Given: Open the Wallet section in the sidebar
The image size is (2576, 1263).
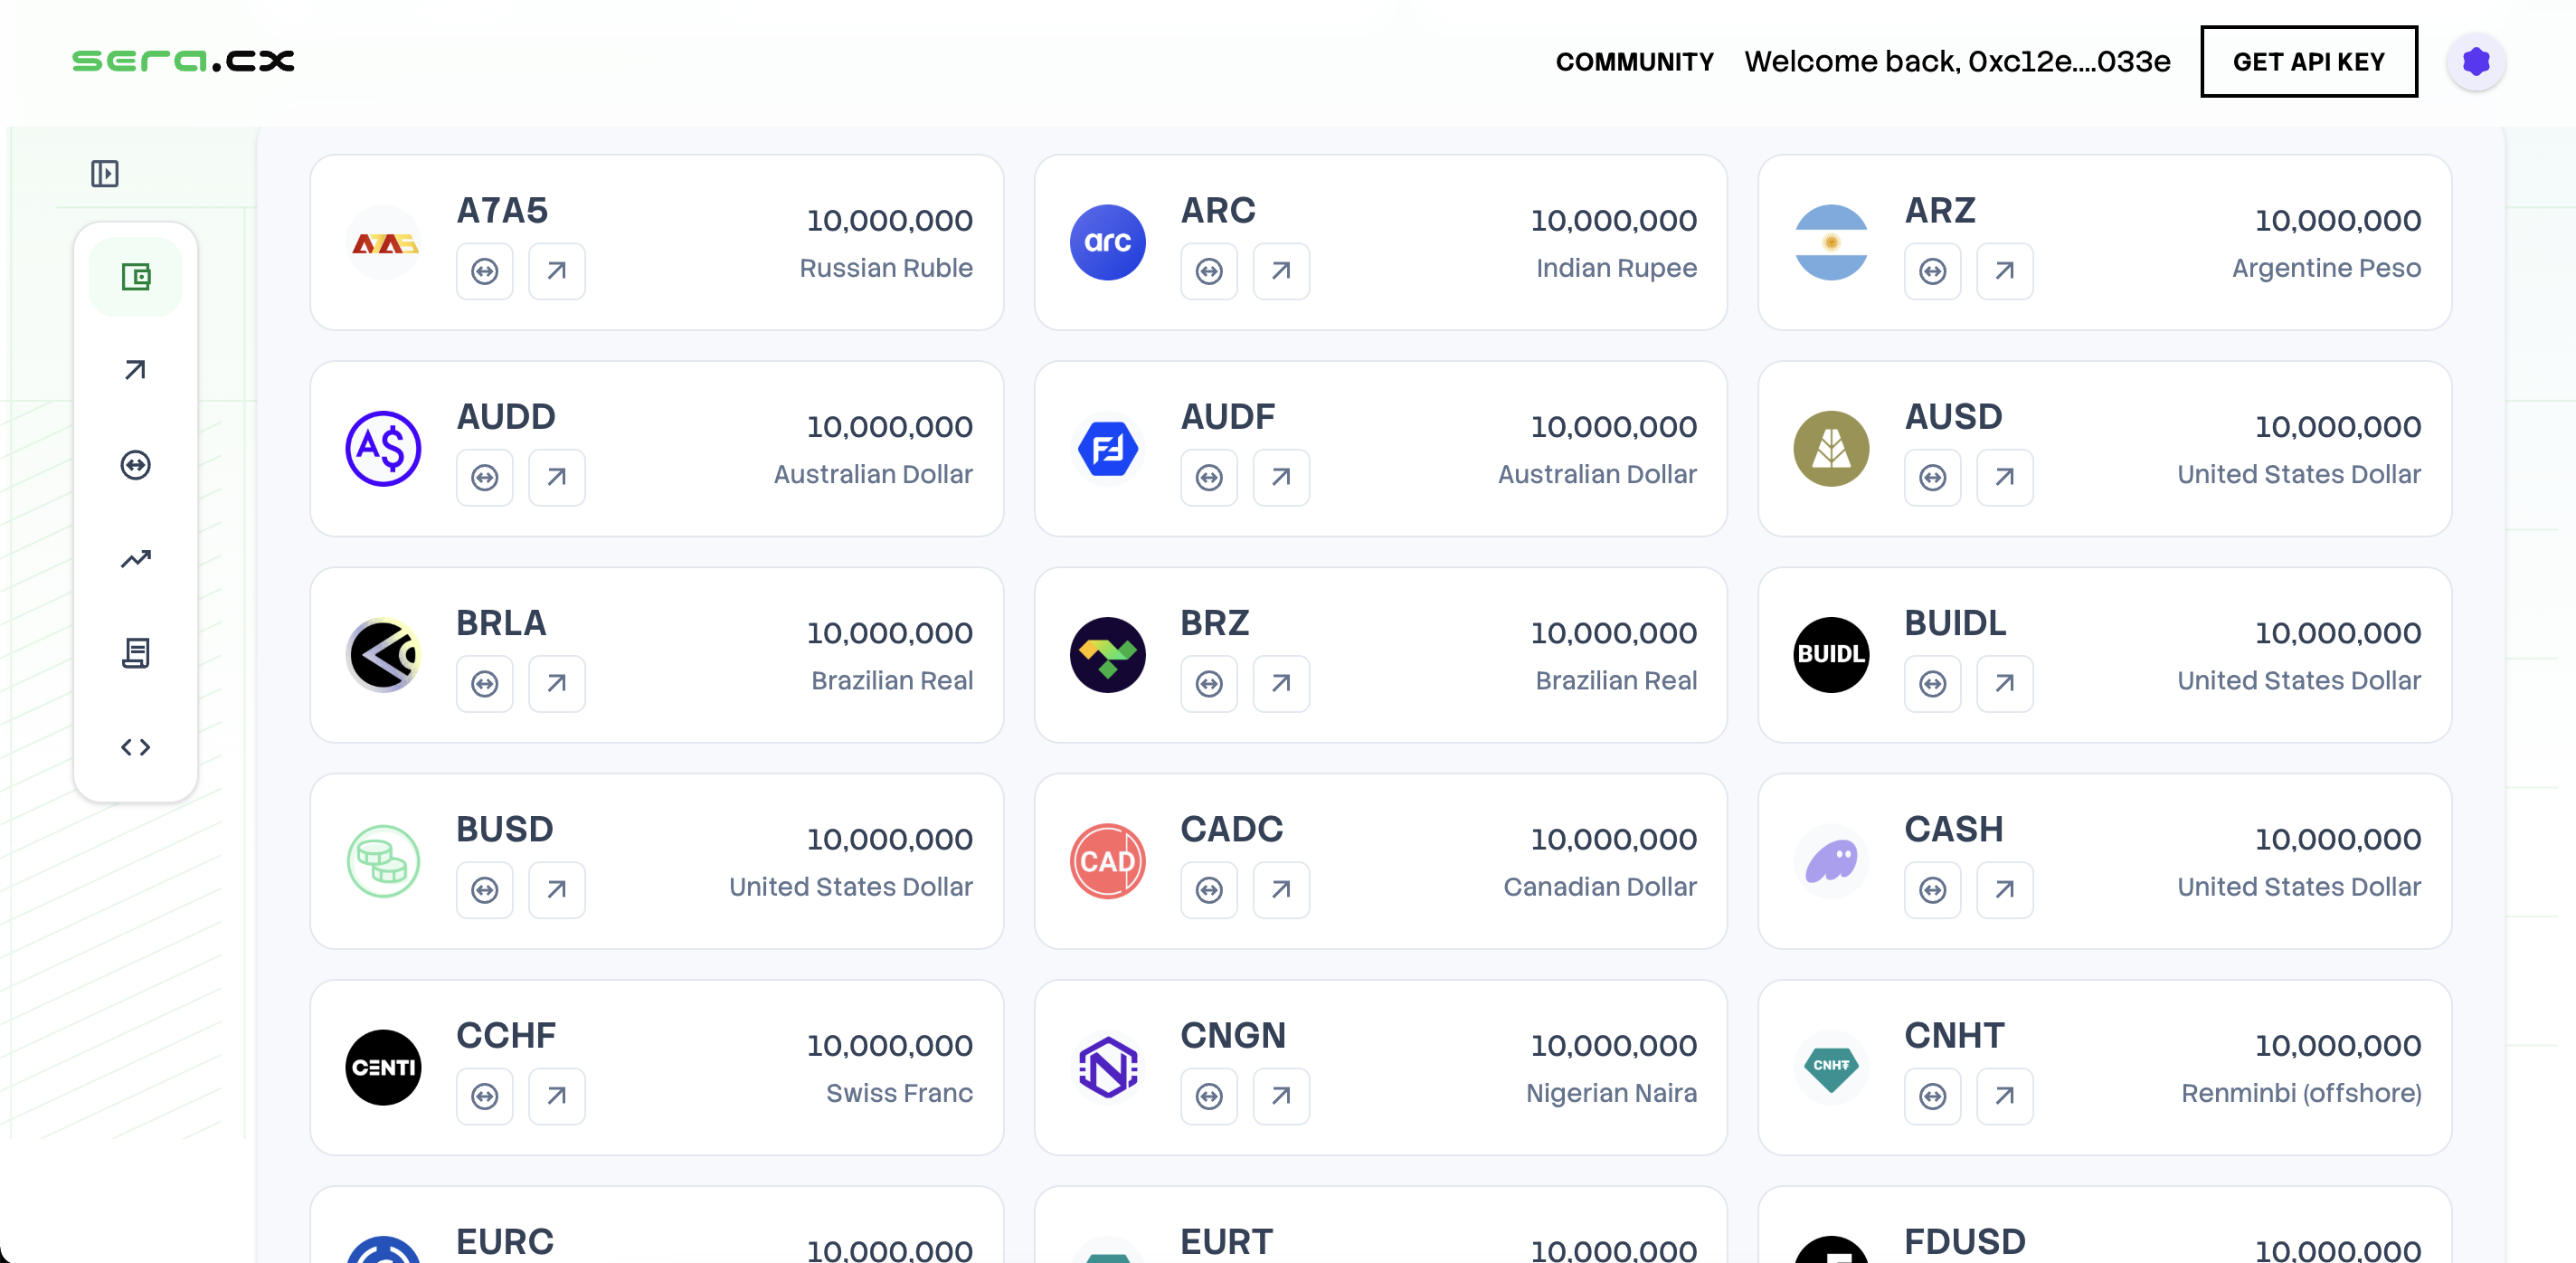Looking at the screenshot, I should [137, 276].
